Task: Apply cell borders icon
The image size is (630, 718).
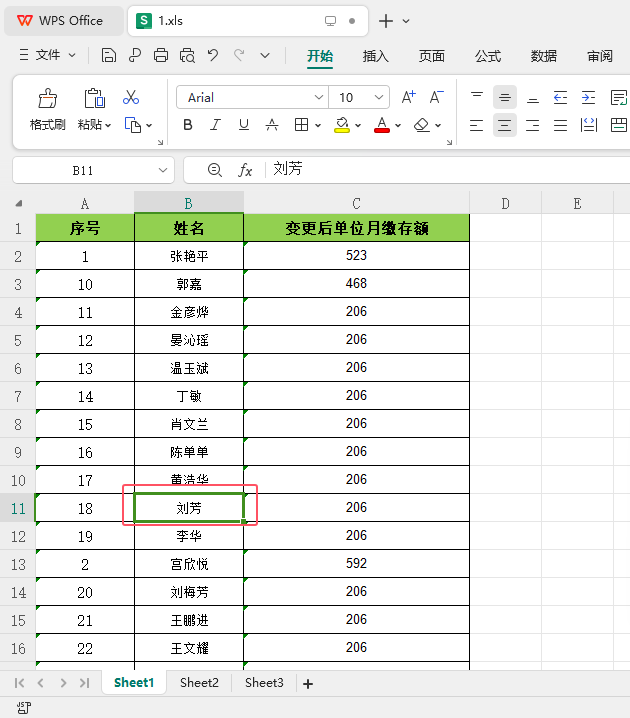Action: coord(301,125)
